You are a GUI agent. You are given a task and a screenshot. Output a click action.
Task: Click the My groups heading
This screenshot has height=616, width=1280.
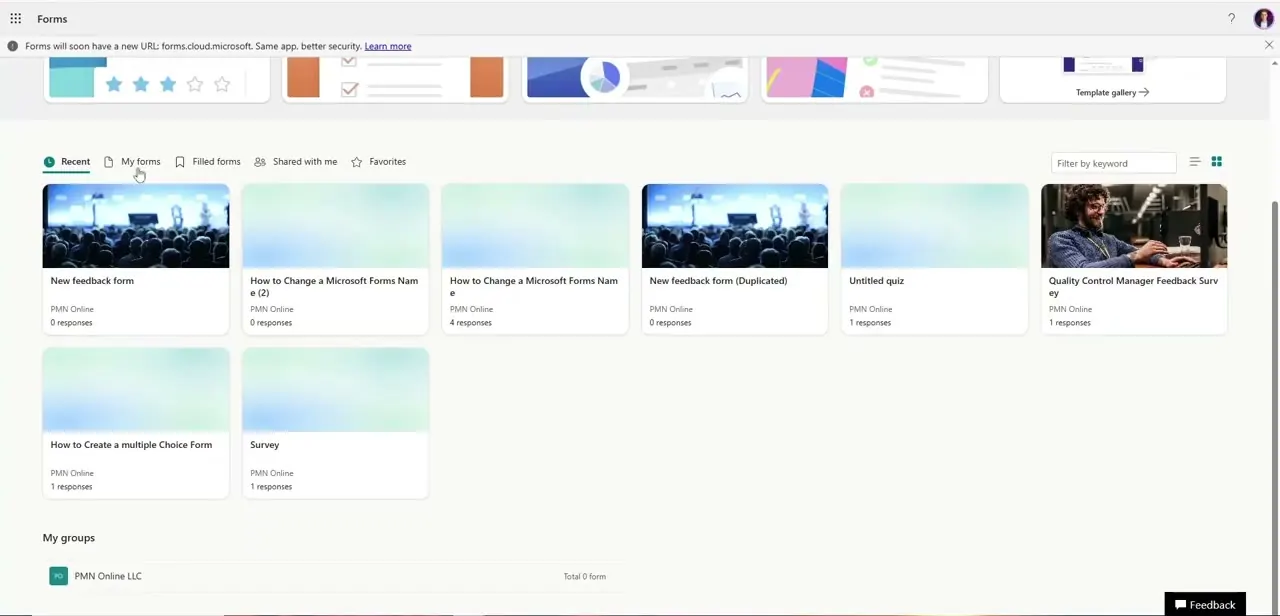point(69,538)
